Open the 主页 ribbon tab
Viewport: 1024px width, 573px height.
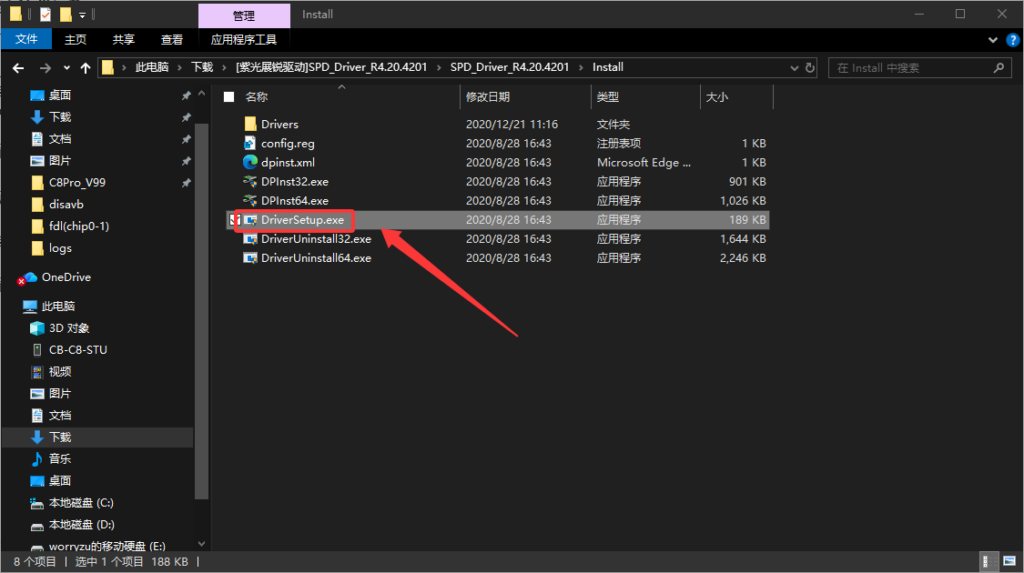(75, 39)
